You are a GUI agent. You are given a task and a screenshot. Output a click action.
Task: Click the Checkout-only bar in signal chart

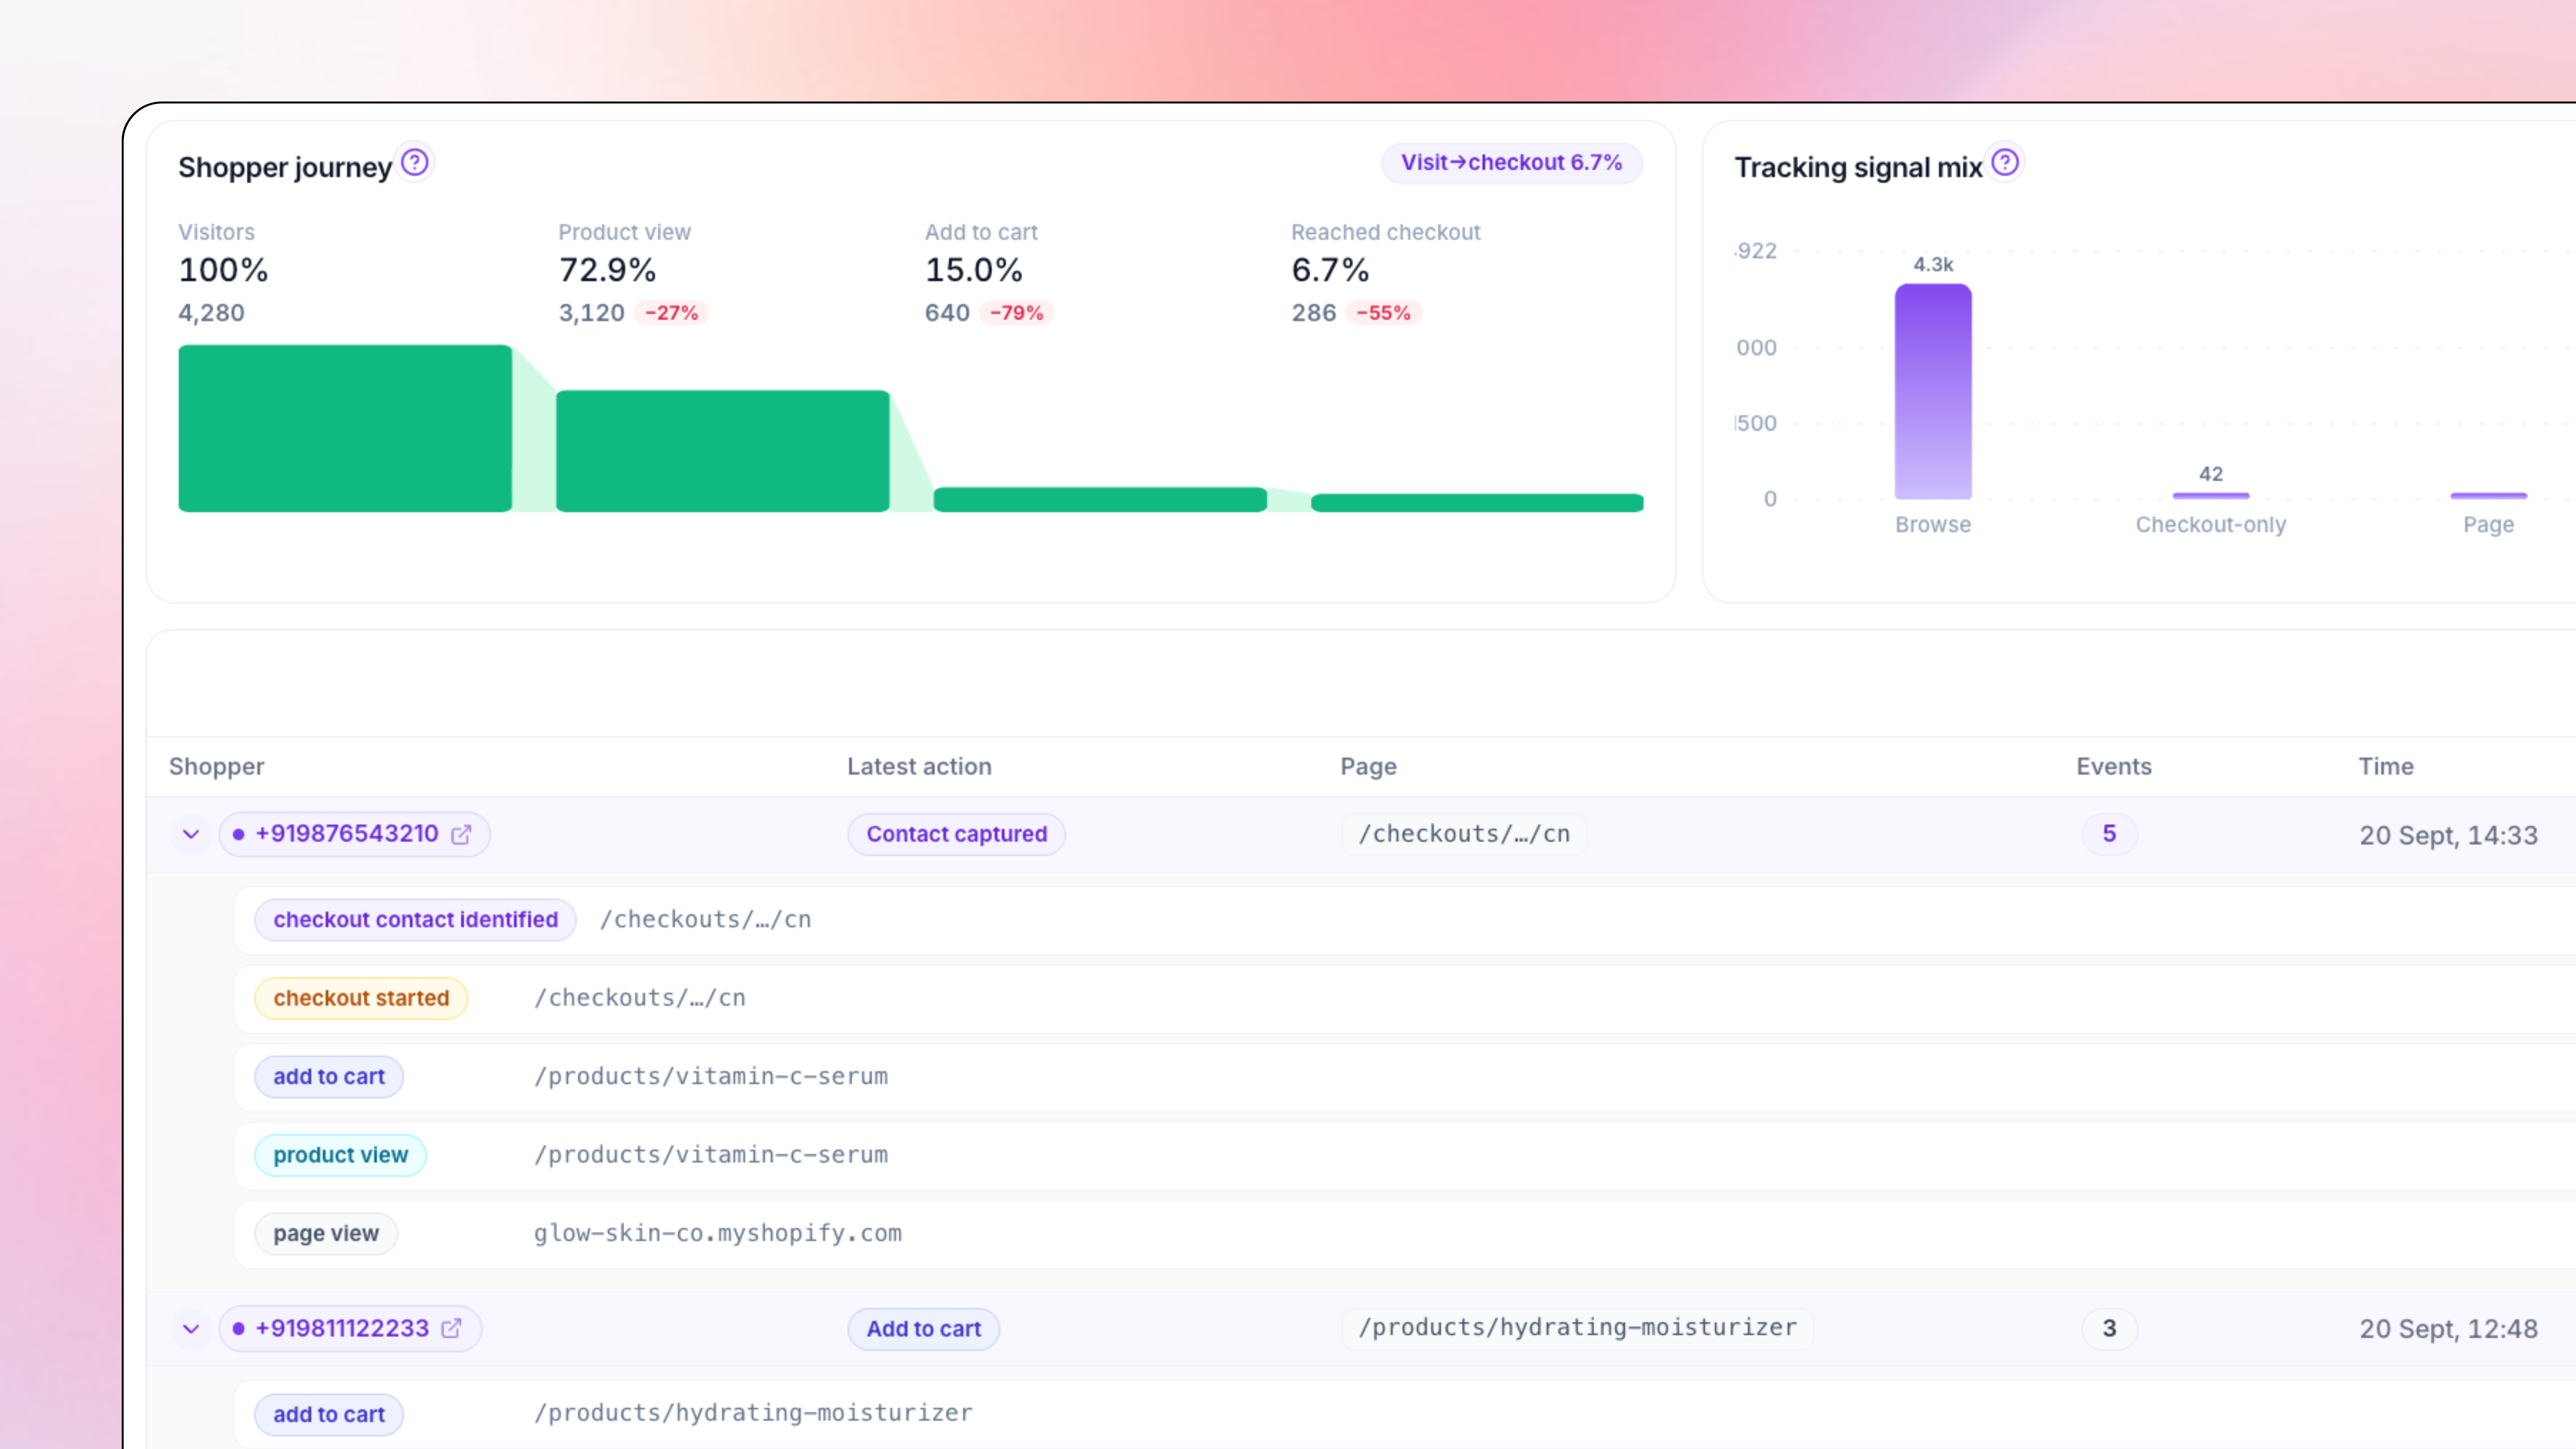2211,495
